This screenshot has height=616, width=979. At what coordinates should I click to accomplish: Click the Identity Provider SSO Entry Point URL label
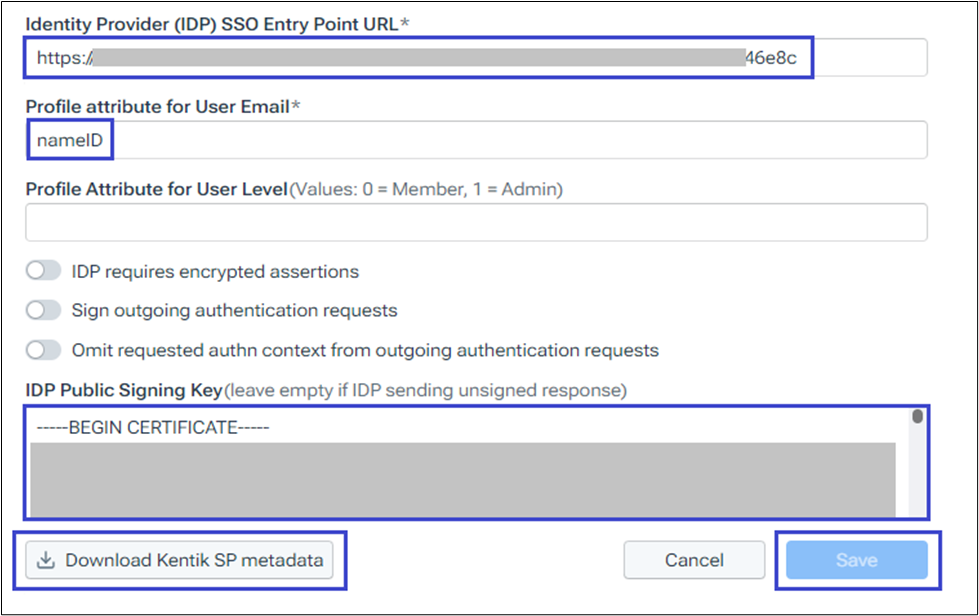[x=211, y=23]
